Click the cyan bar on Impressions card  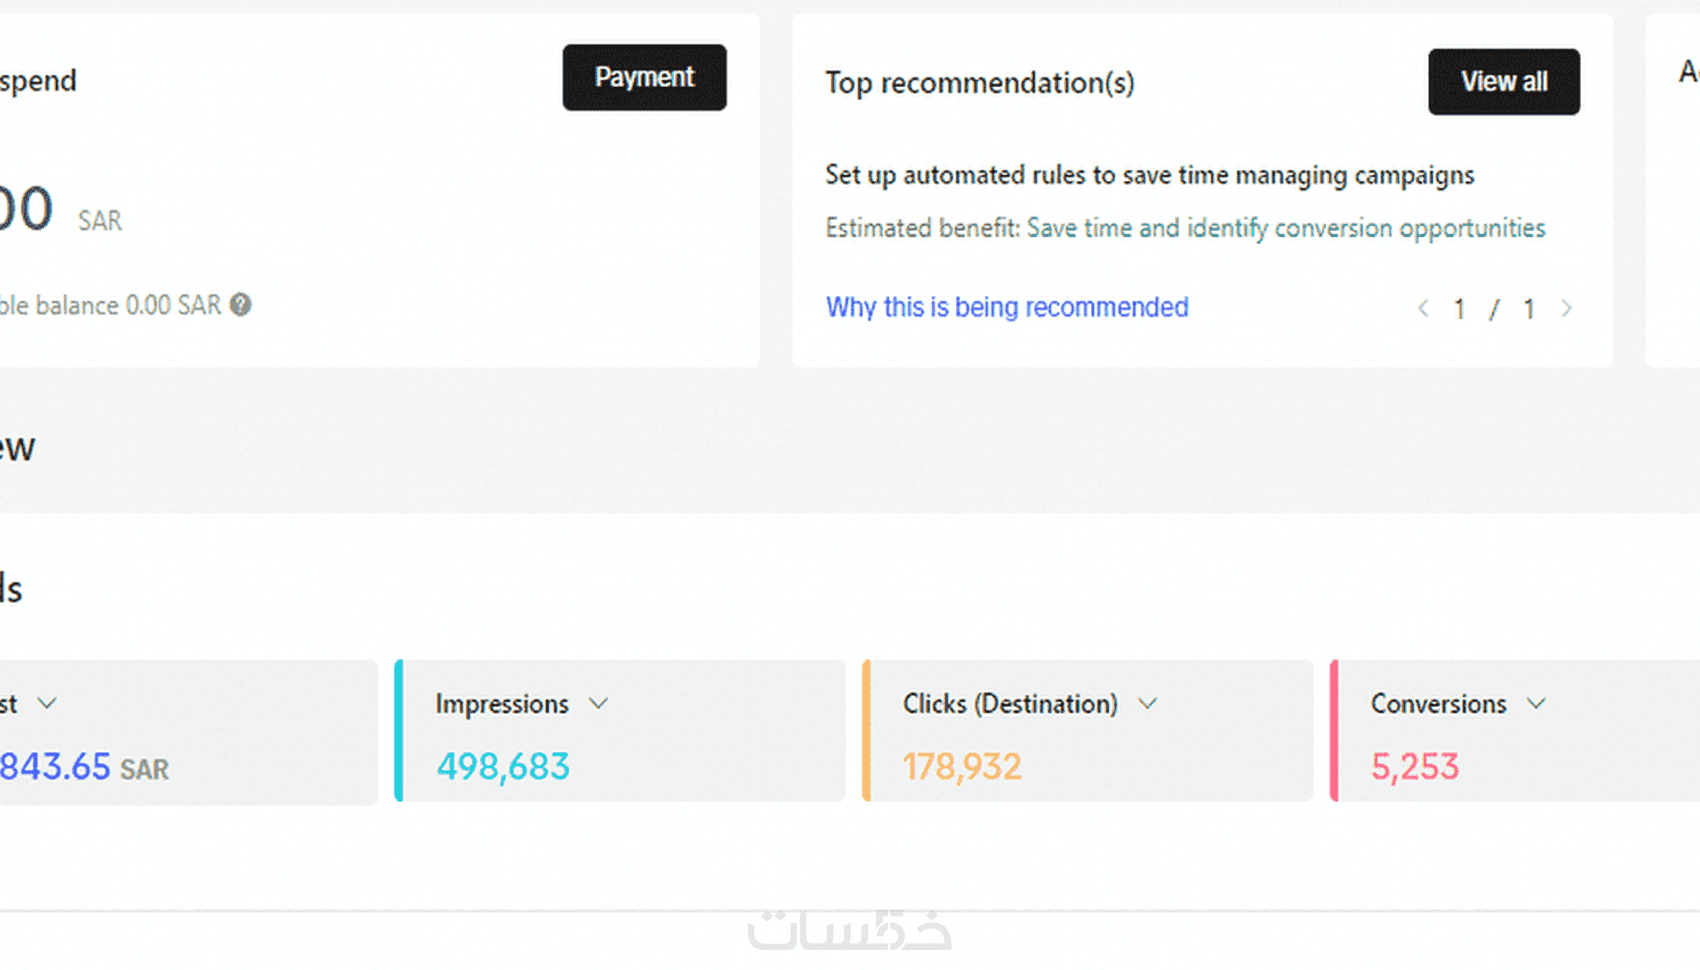[x=399, y=731]
